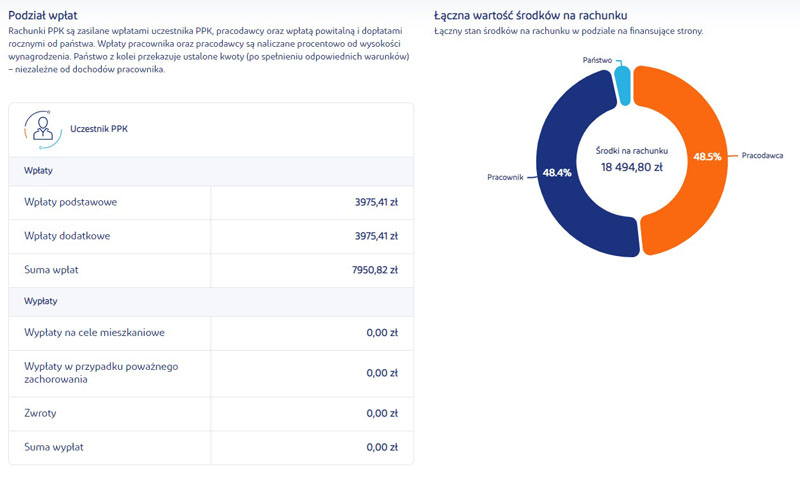Select the Wpłaty dodatkowe row label
This screenshot has height=478, width=800.
66,236
